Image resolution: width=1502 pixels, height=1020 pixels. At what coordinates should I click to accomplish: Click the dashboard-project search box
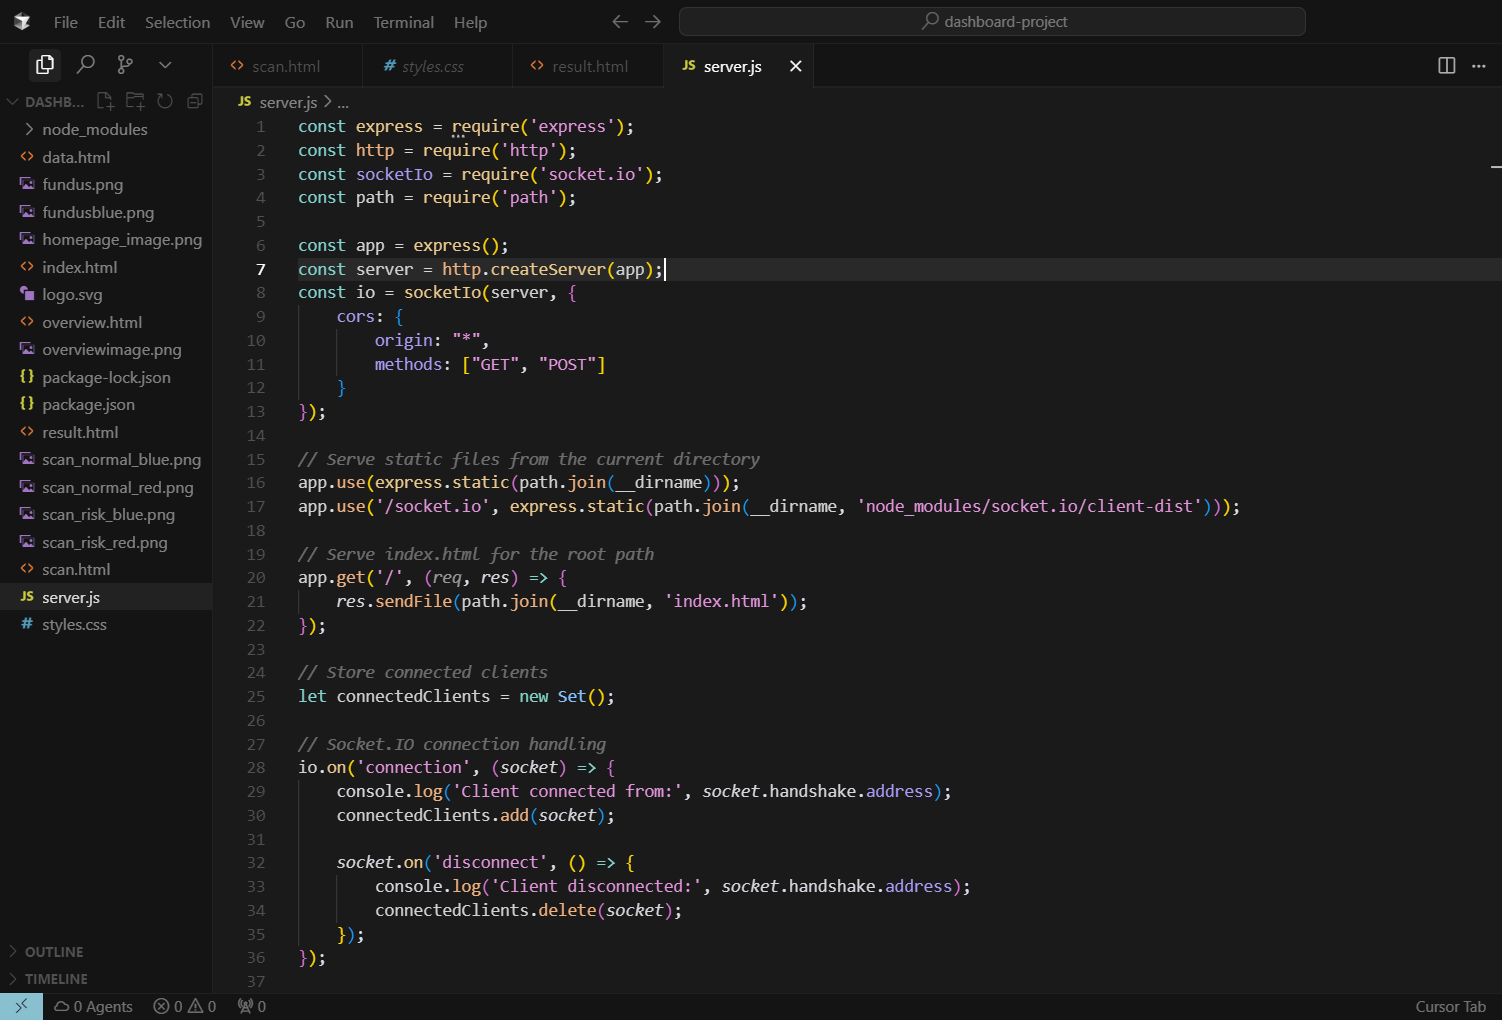coord(992,21)
